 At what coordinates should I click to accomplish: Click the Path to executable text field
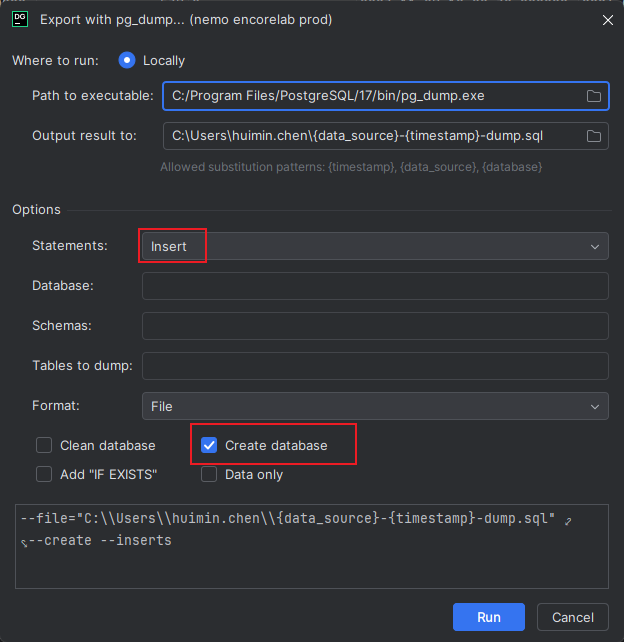(x=370, y=96)
